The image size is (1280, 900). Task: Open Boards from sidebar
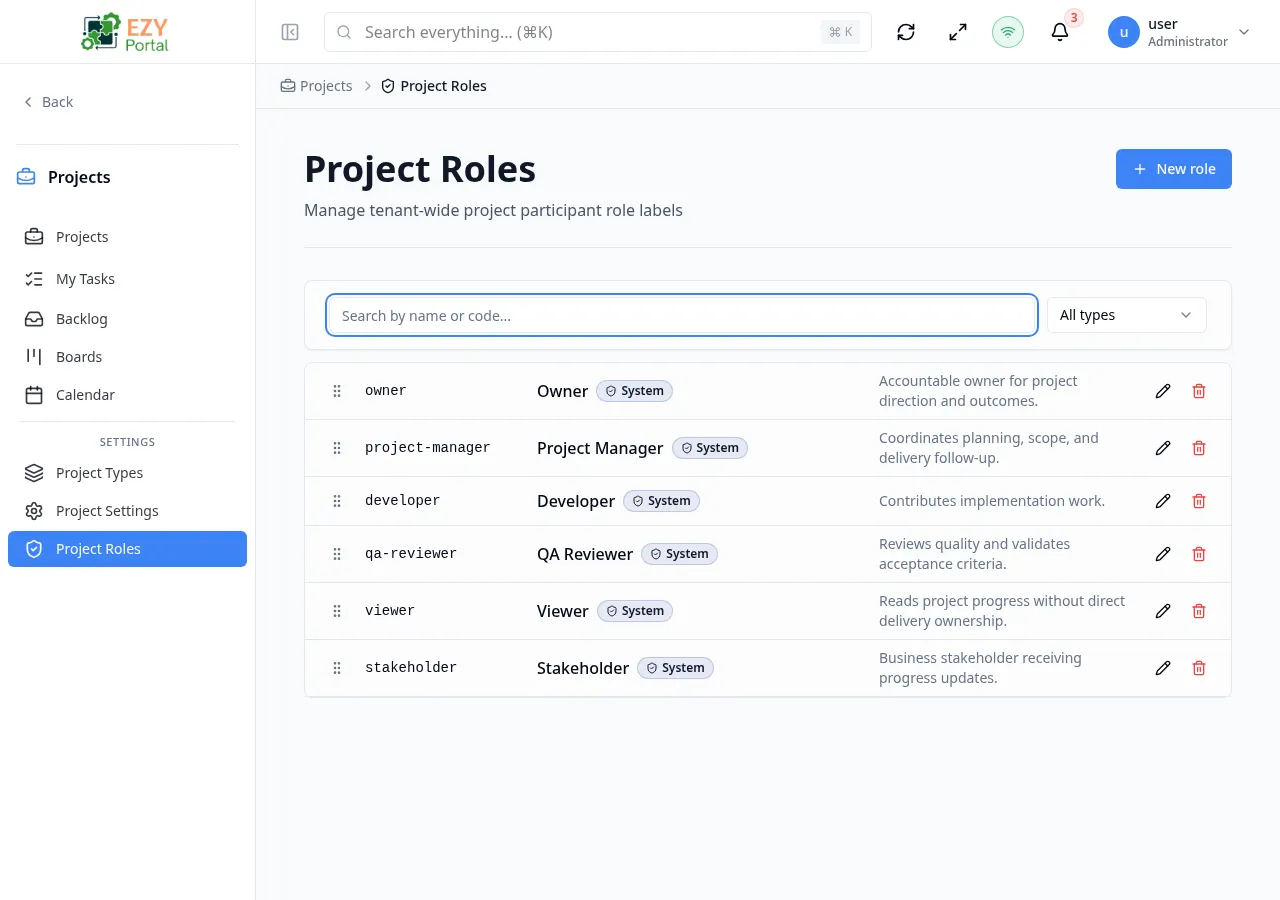(127, 357)
